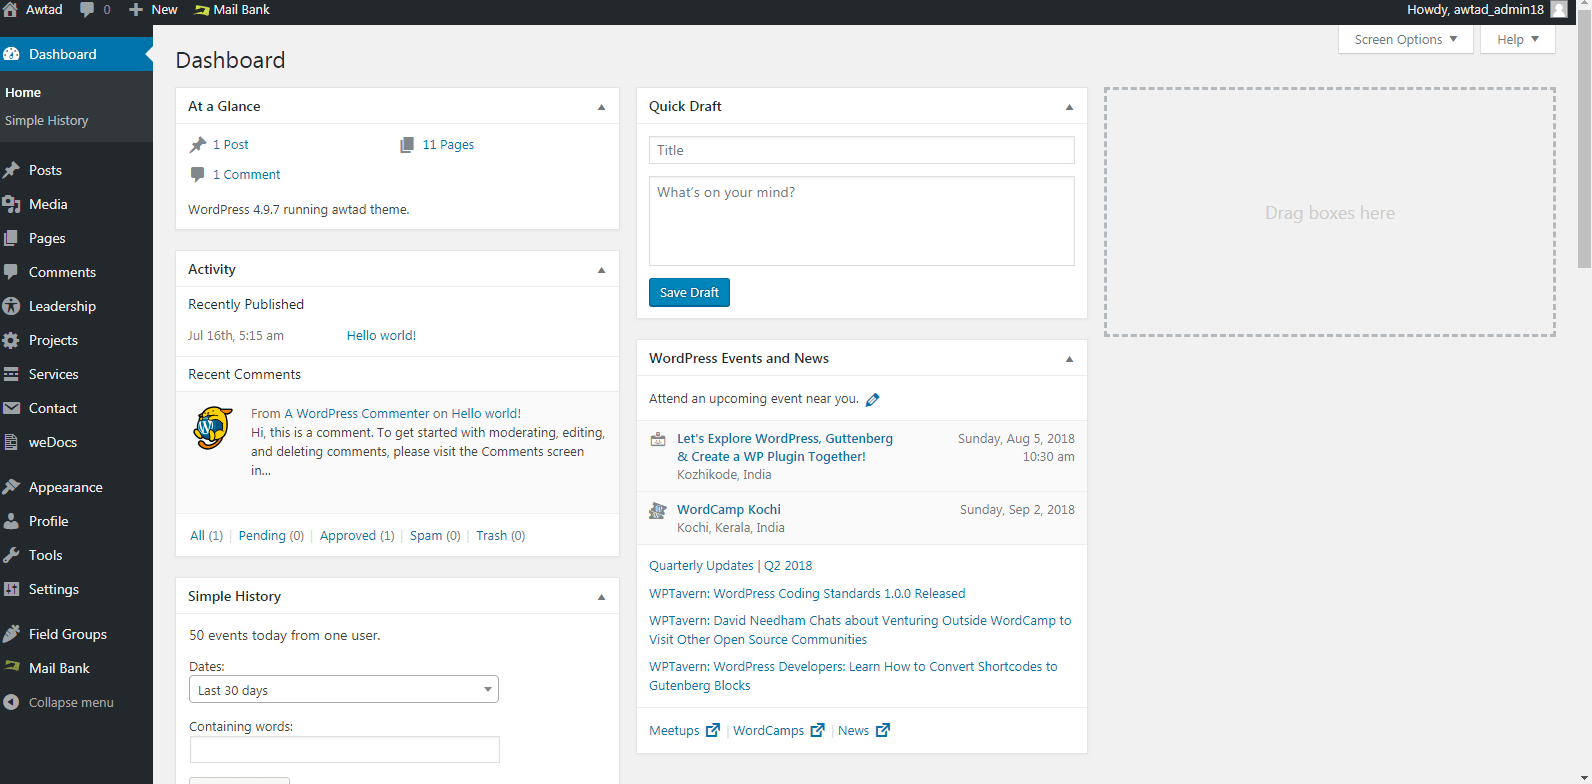This screenshot has width=1592, height=784.
Task: Collapse the WordPress Events and News panel
Action: tap(1069, 359)
